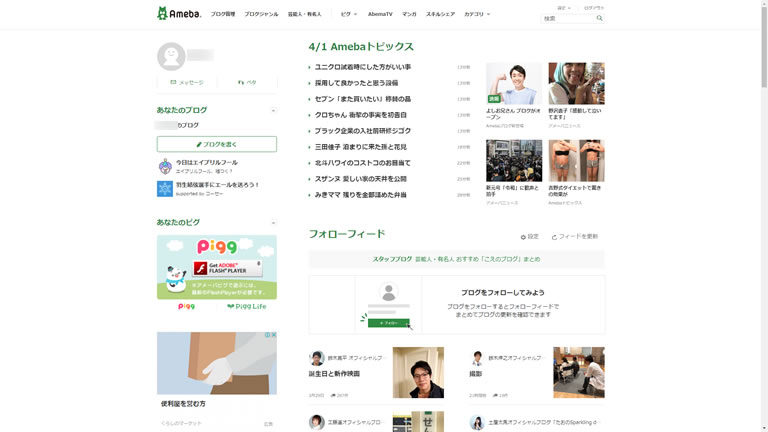768x432 pixels.
Task: Click the ログアウト link
Action: [x=594, y=8]
